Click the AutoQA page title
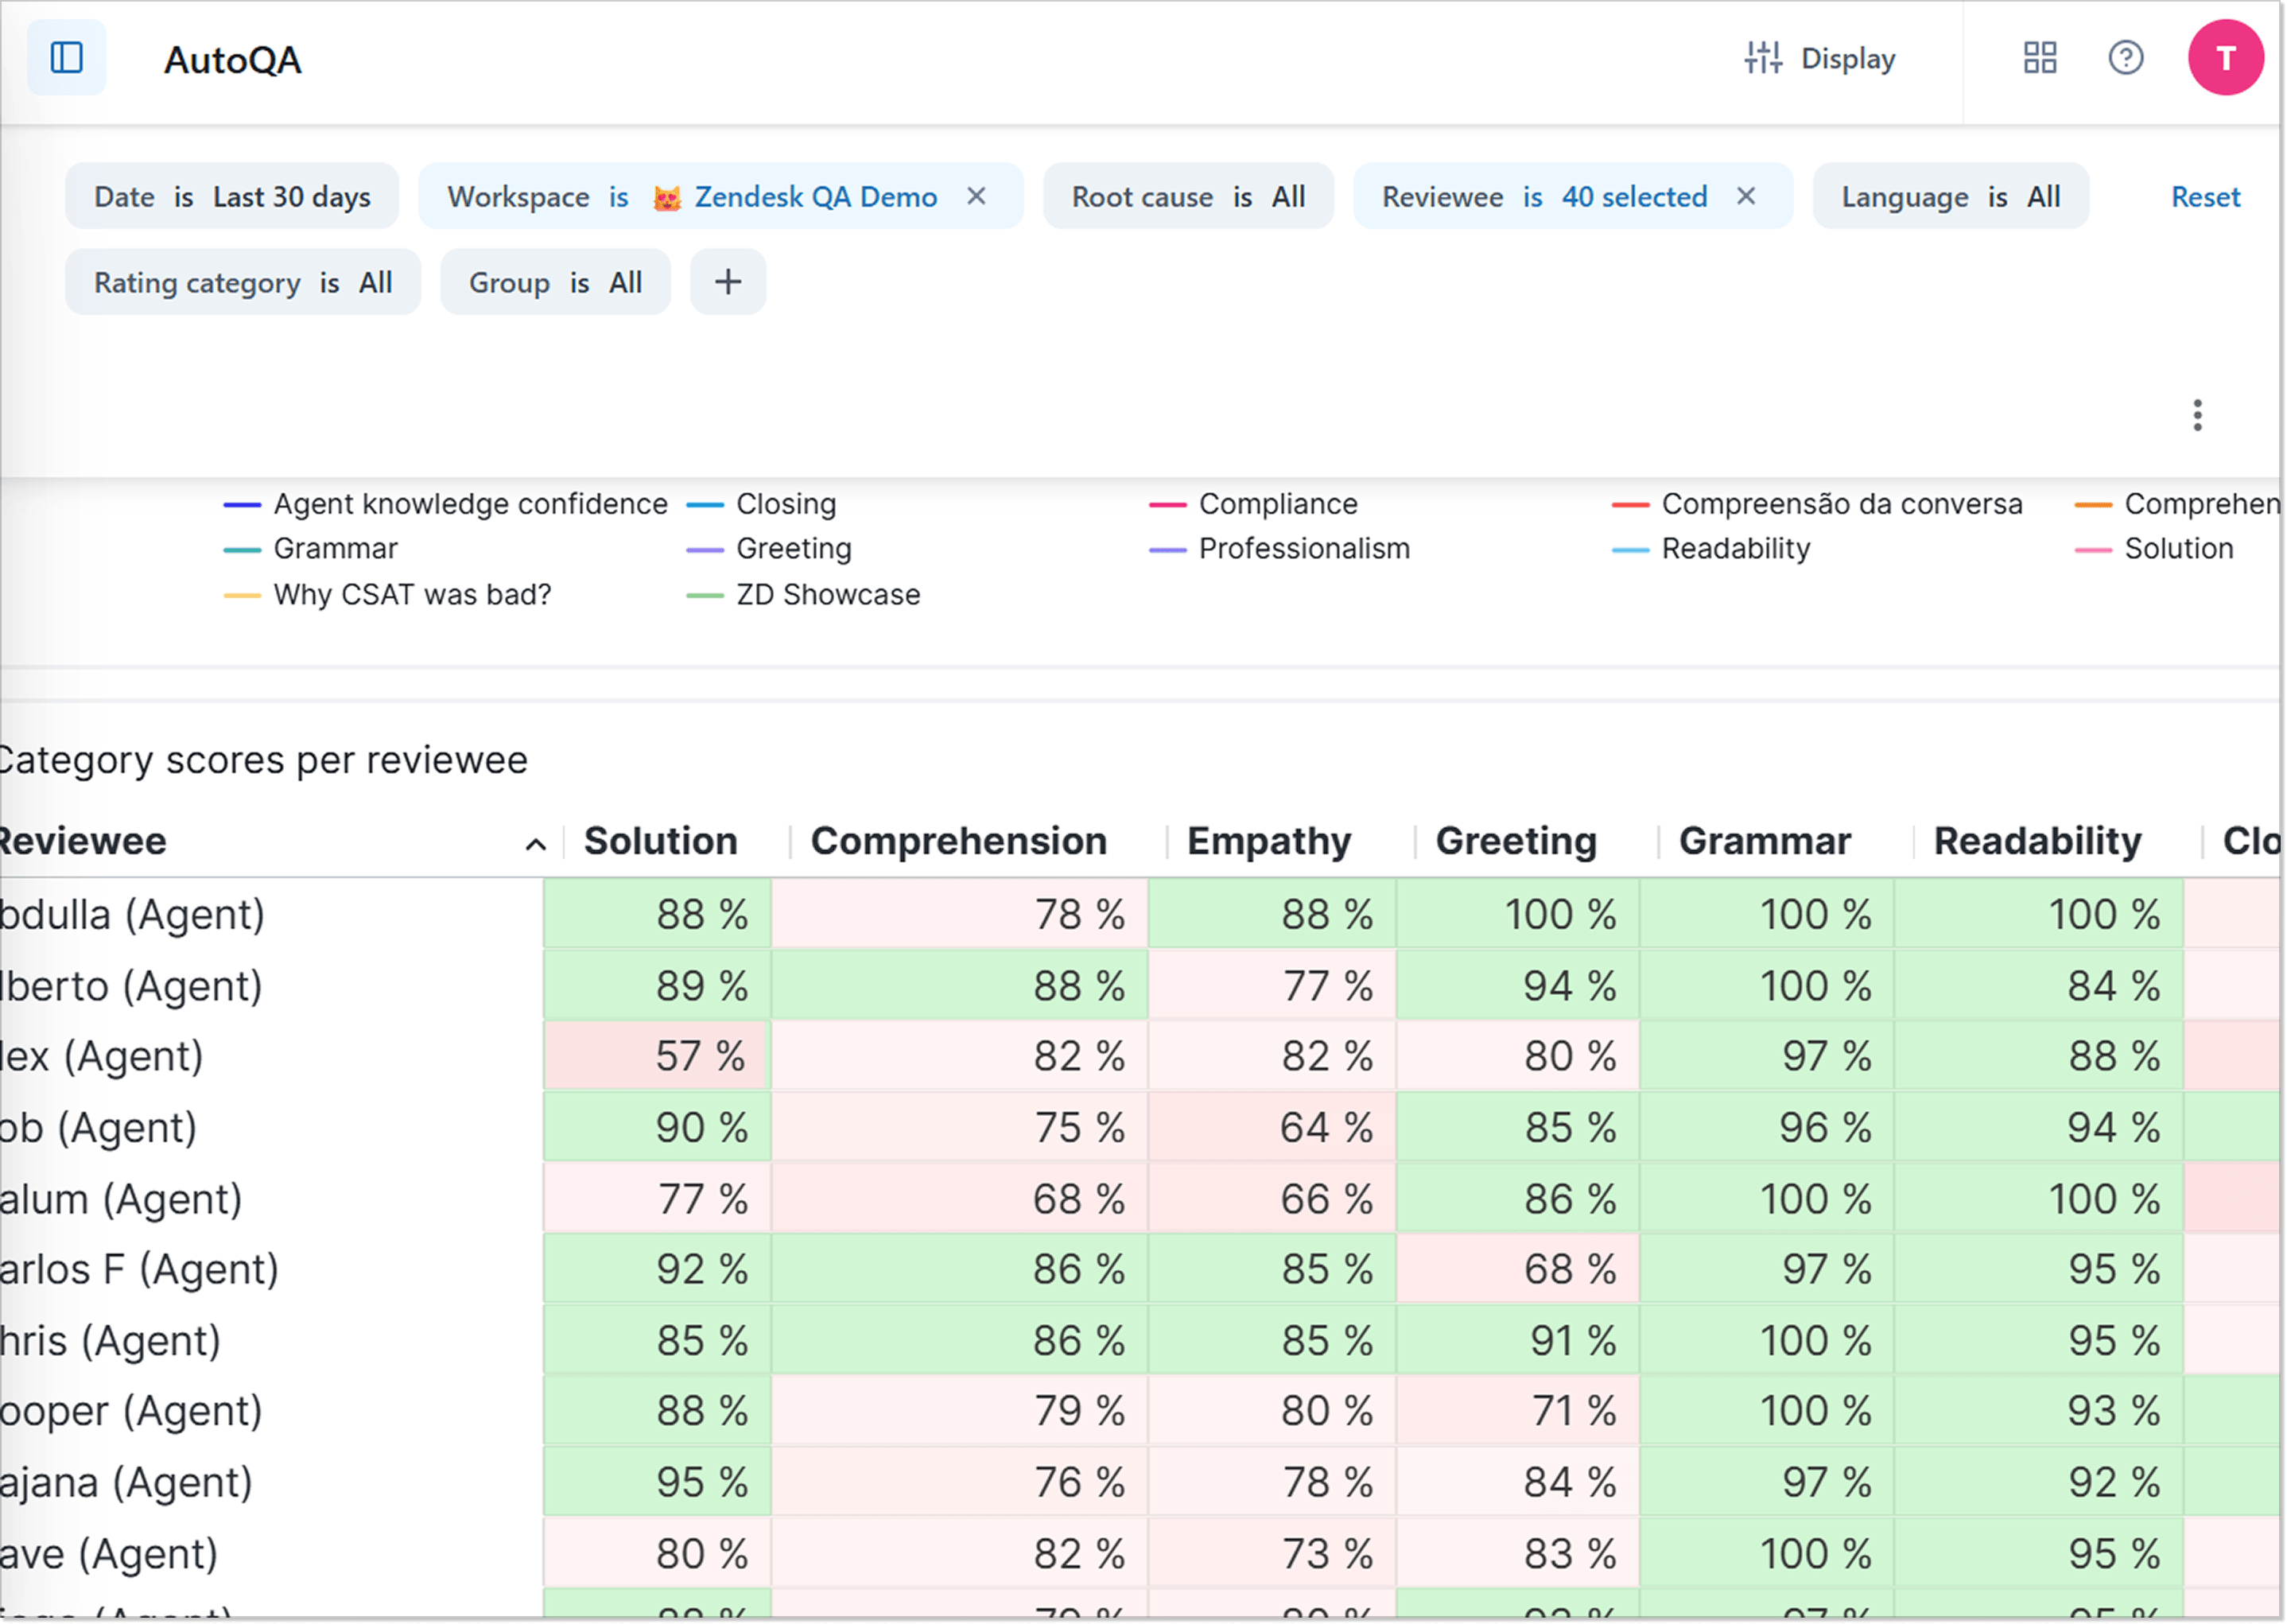 click(x=232, y=60)
